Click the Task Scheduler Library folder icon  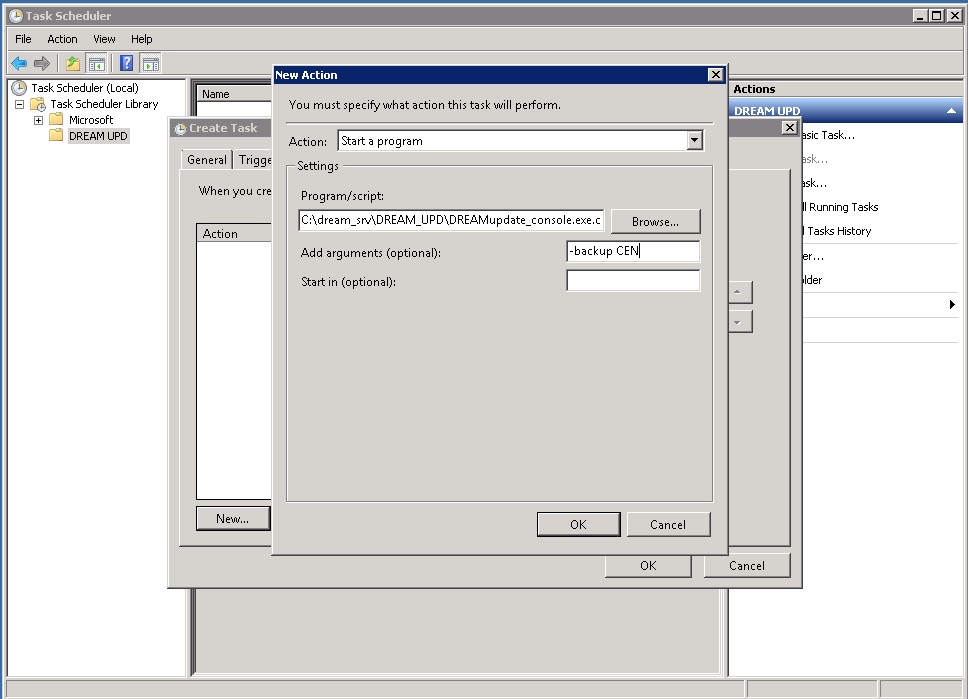[38, 104]
